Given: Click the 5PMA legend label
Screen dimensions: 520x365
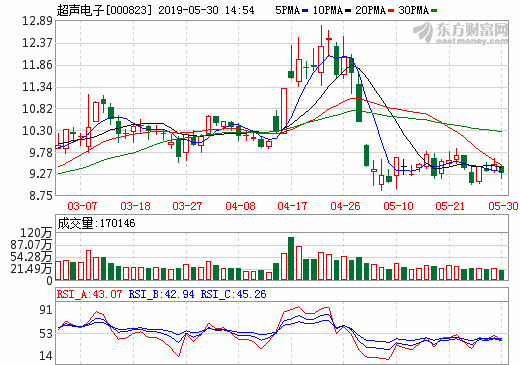Looking at the screenshot, I should tap(288, 11).
